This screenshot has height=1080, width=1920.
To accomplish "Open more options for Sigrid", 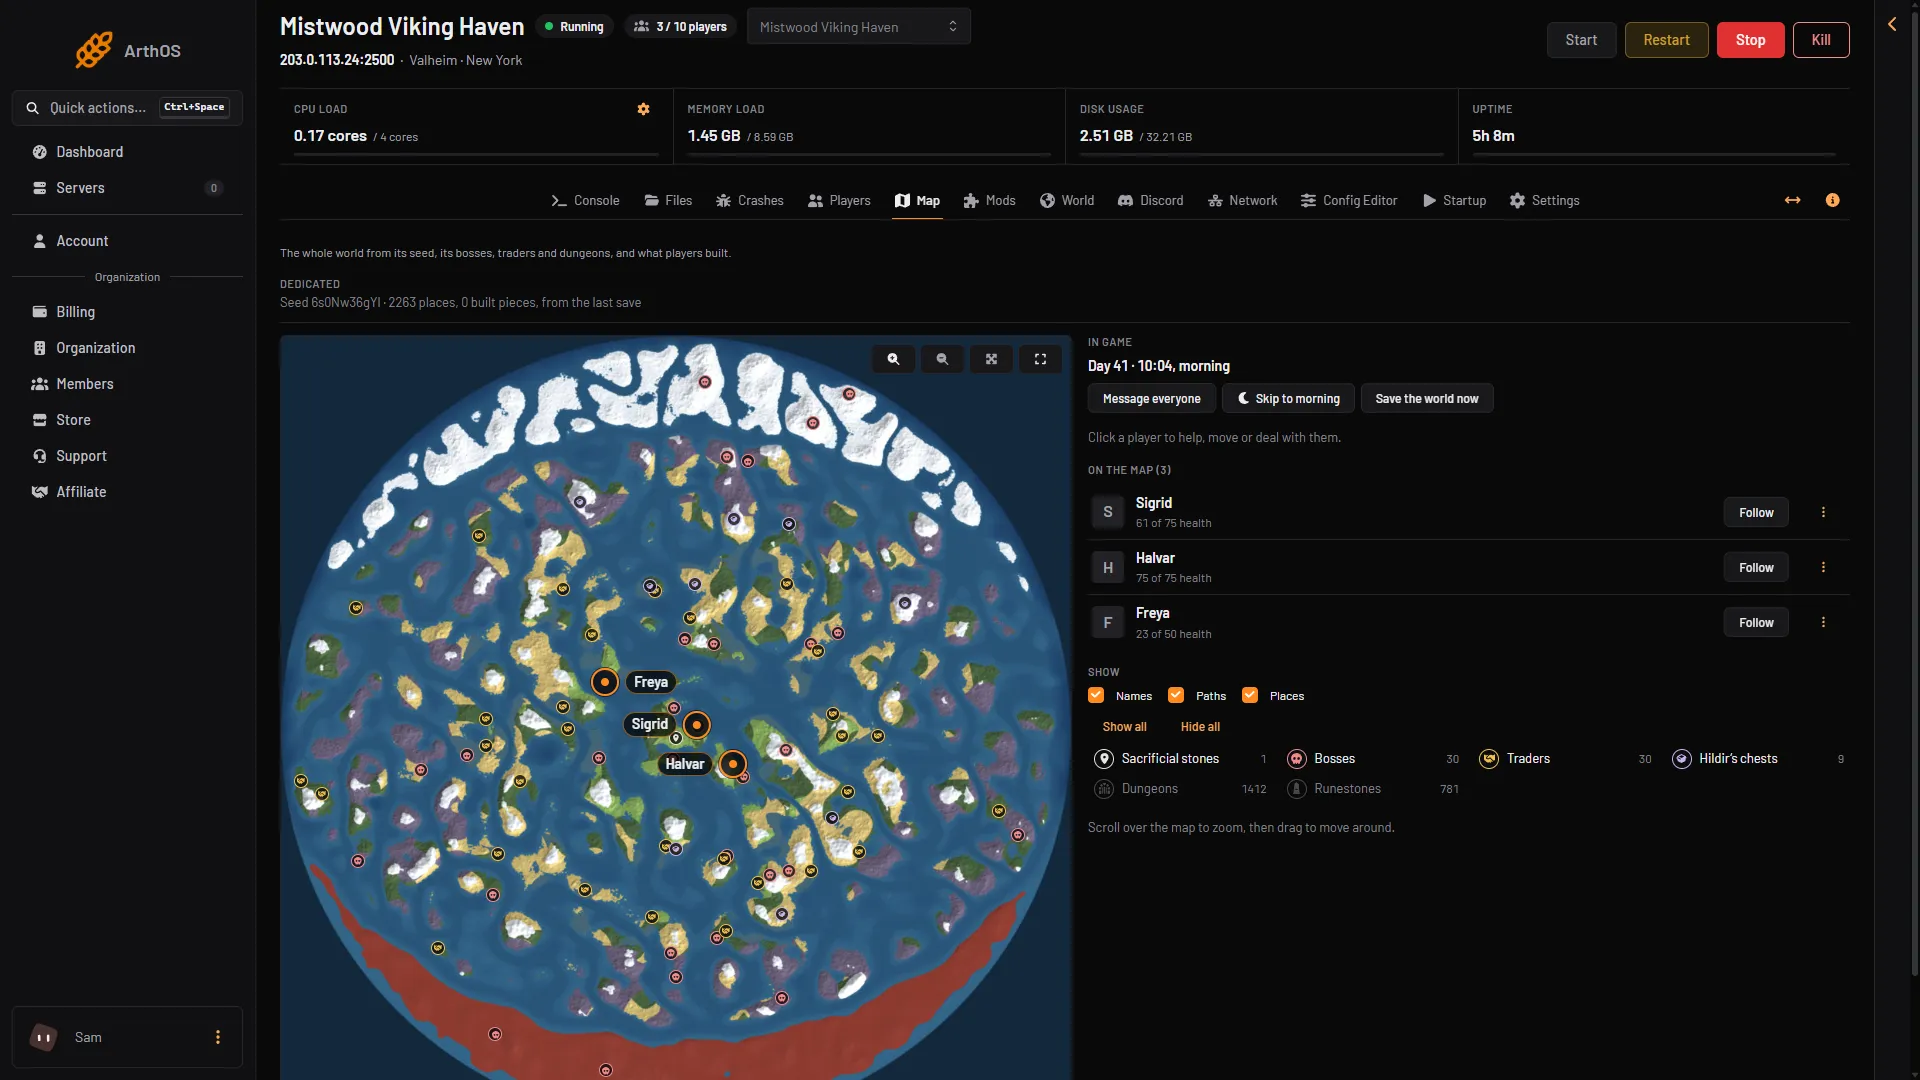I will 1823,512.
